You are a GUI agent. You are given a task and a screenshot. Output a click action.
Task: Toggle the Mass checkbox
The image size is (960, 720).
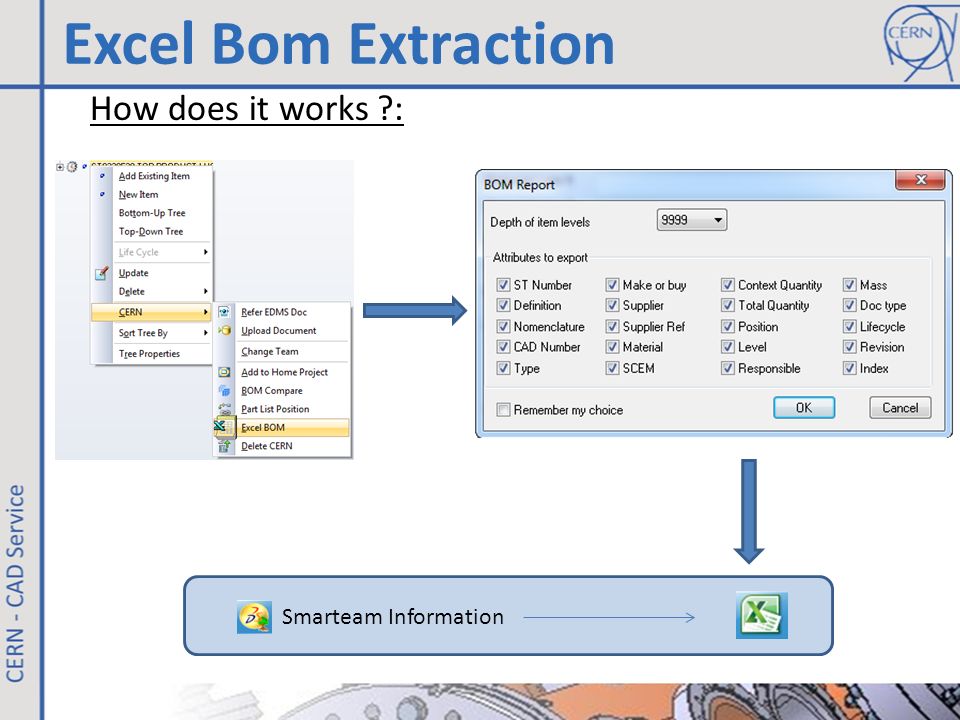pyautogui.click(x=849, y=285)
